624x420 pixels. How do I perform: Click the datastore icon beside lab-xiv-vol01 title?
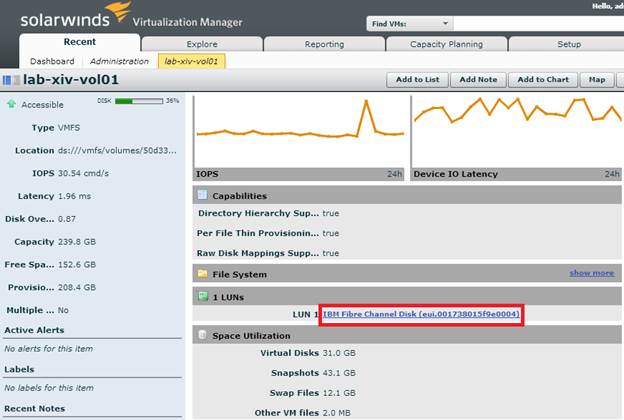pos(11,80)
